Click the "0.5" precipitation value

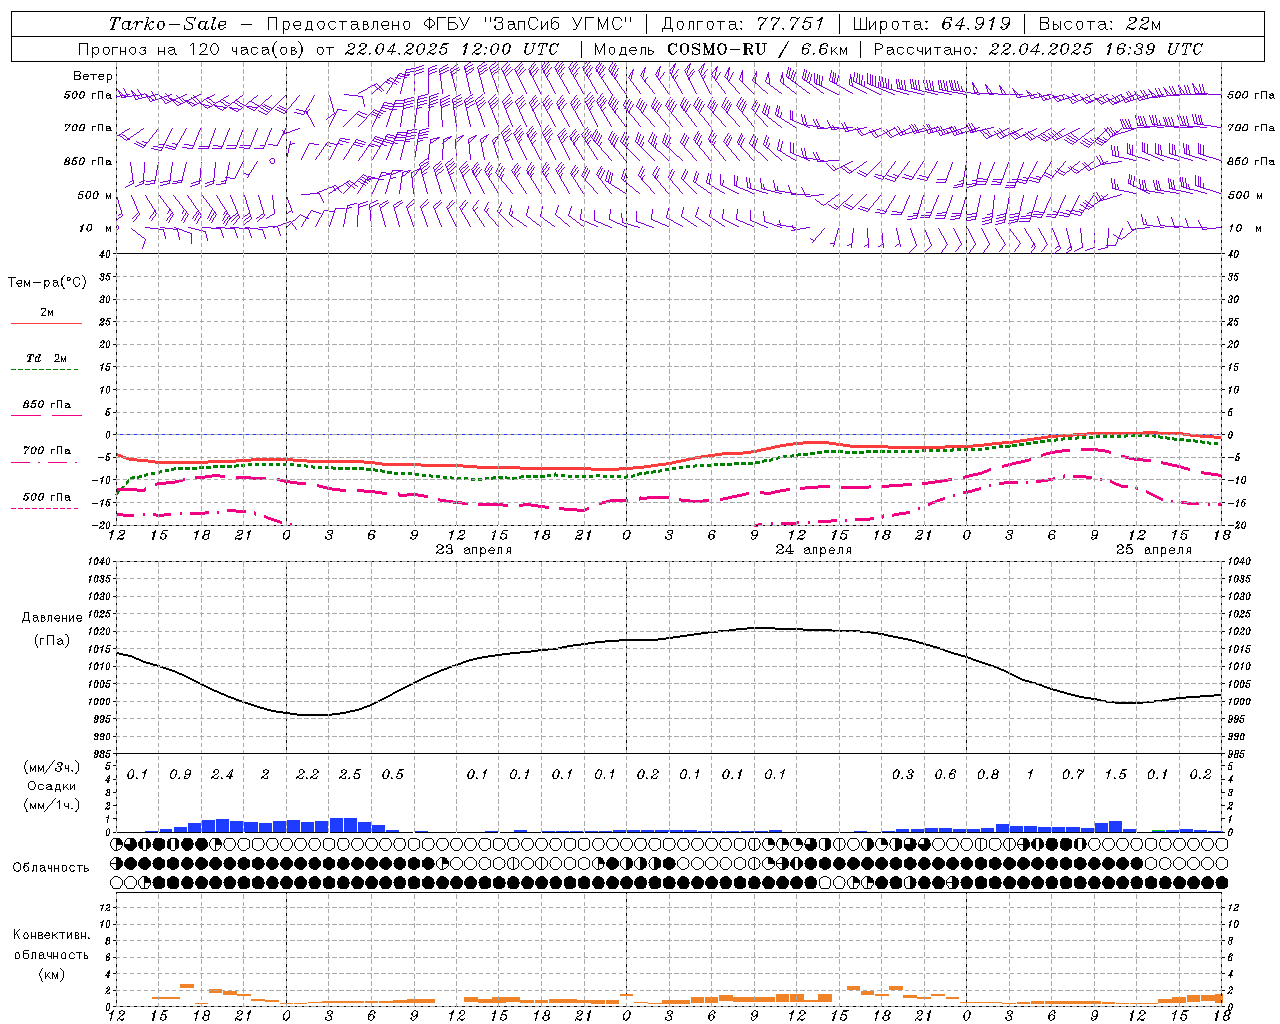coord(392,775)
